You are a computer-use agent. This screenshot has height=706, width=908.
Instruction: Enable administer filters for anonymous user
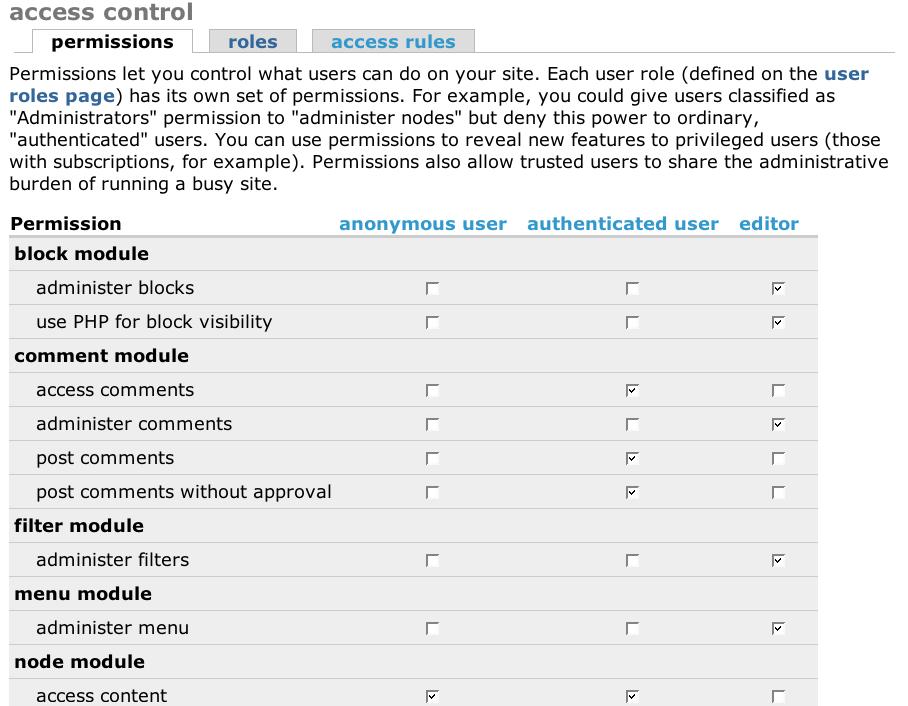click(x=432, y=561)
